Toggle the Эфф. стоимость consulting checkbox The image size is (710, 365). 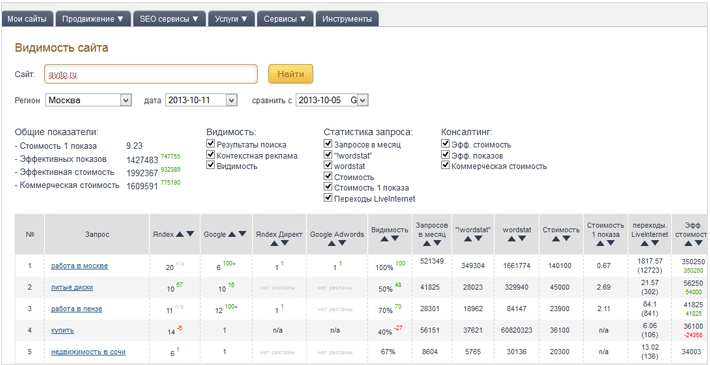pos(446,144)
